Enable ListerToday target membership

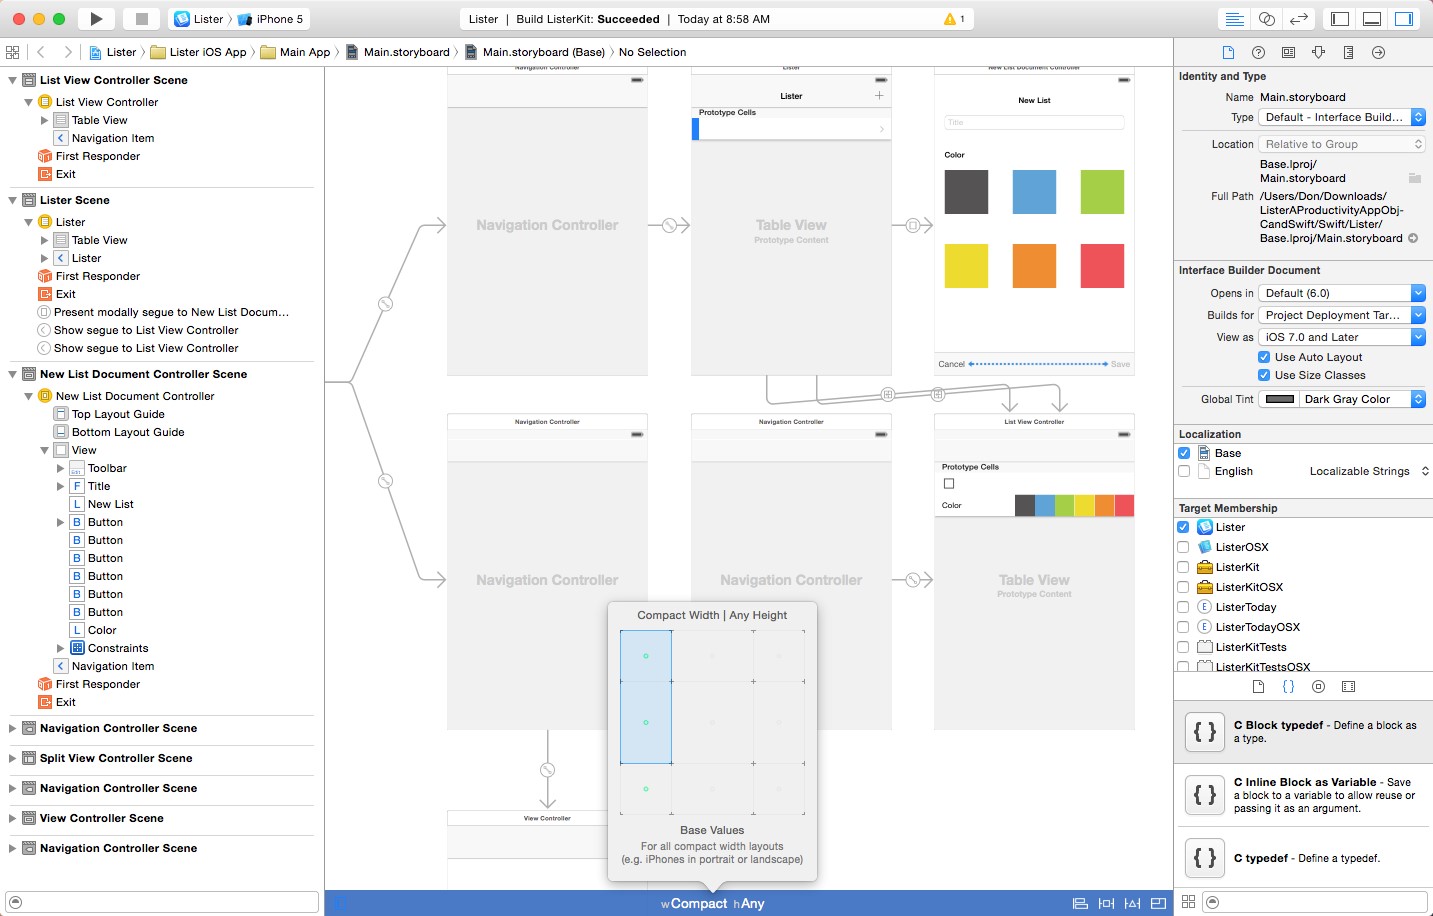(1183, 607)
